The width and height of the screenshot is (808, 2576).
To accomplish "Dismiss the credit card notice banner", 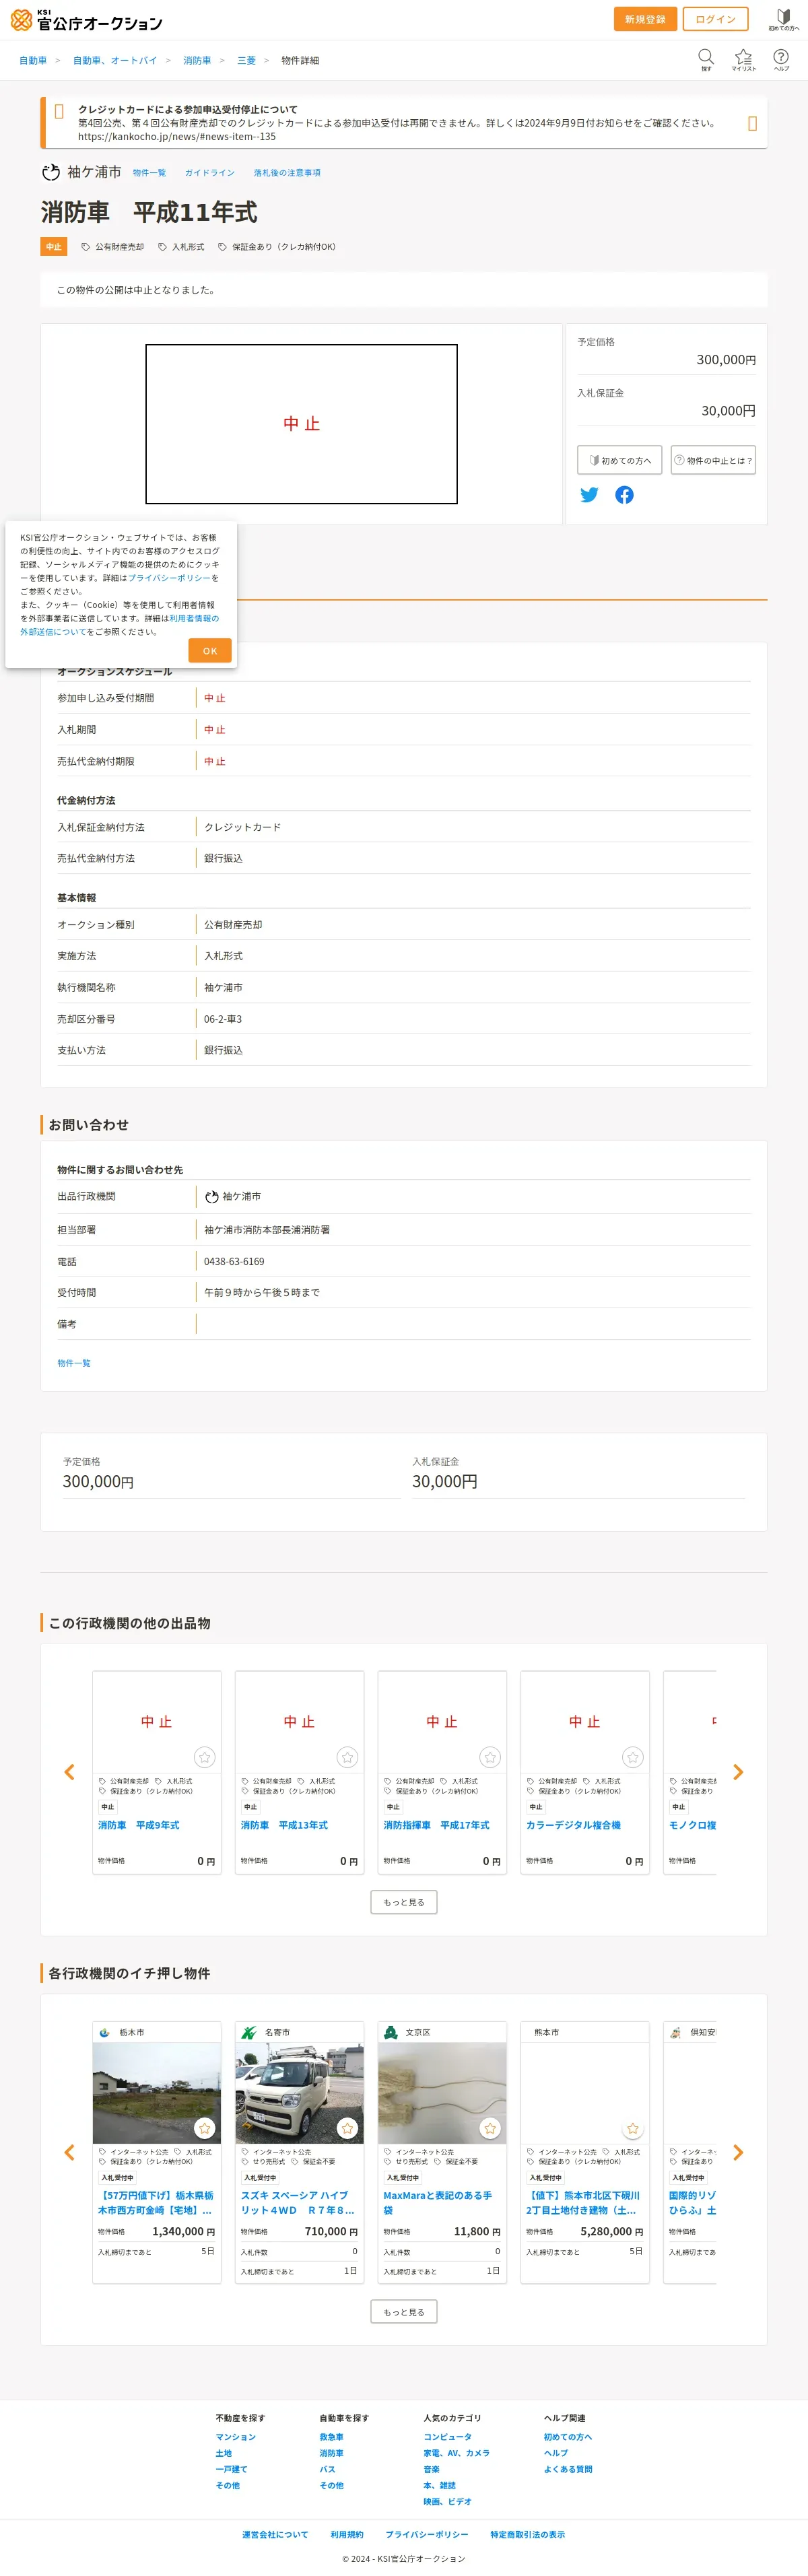I will (x=752, y=123).
